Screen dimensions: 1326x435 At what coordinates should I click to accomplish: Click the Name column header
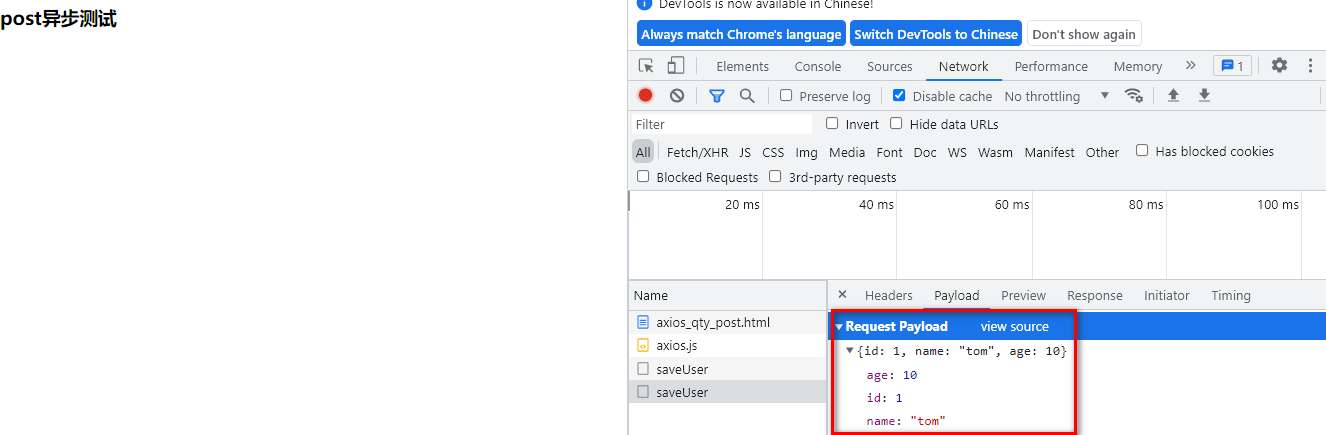tap(728, 295)
